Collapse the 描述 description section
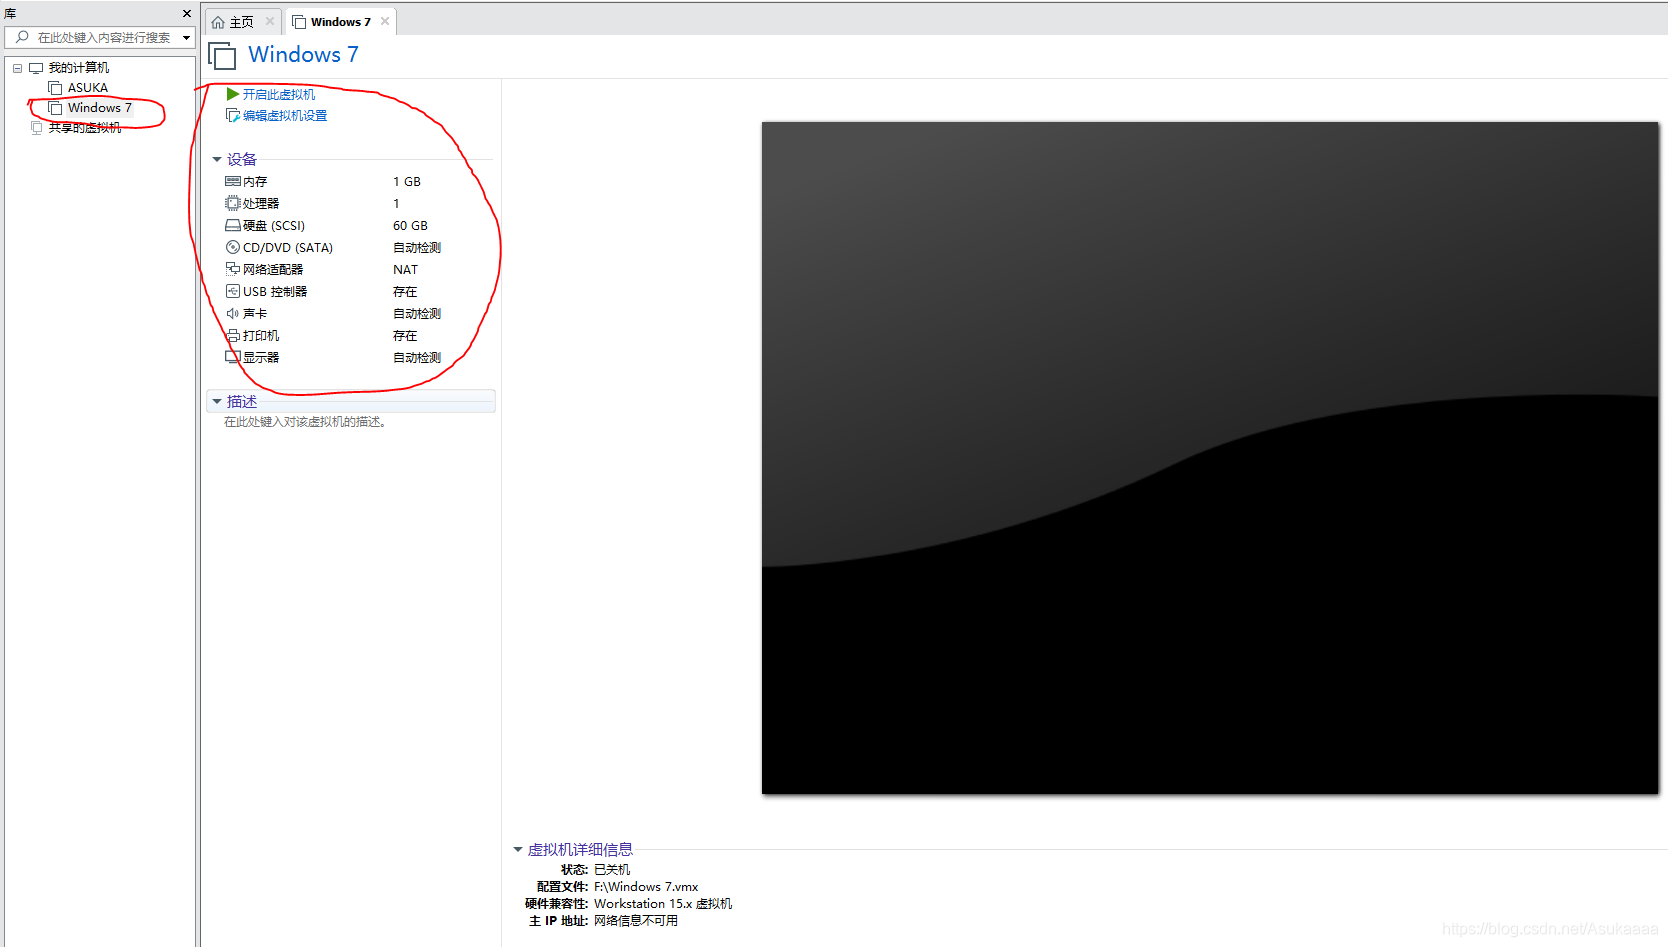The image size is (1668, 947). pyautogui.click(x=217, y=401)
